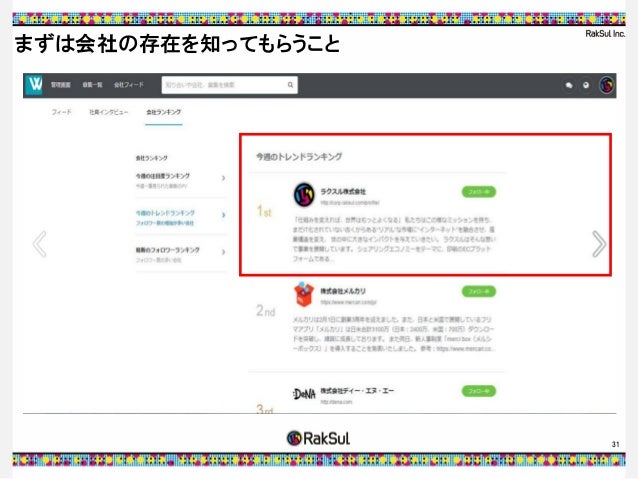The height and width of the screenshot is (479, 638).
Task: Click the ラクスル株式会社 company logo
Action: point(304,195)
